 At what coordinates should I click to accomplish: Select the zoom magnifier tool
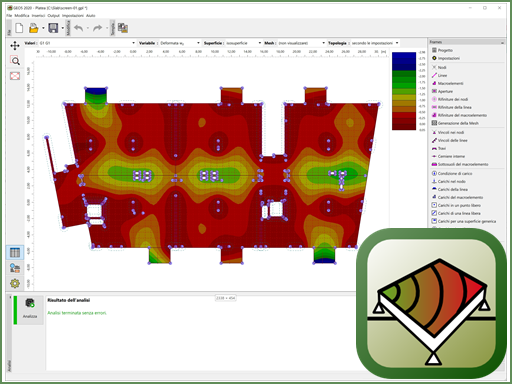pyautogui.click(x=15, y=61)
